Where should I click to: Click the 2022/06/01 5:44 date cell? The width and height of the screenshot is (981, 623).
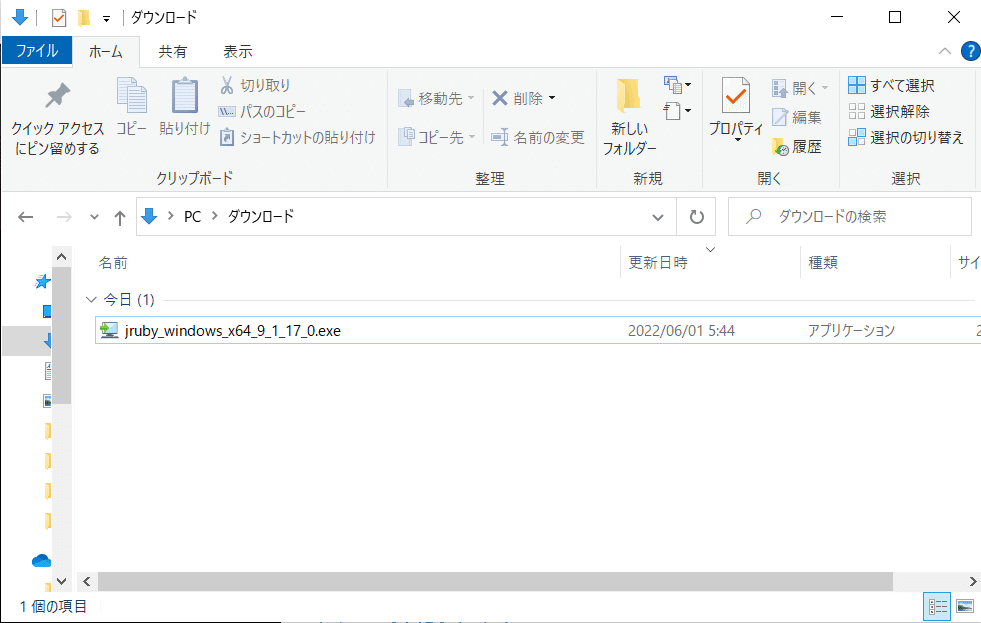coord(681,330)
